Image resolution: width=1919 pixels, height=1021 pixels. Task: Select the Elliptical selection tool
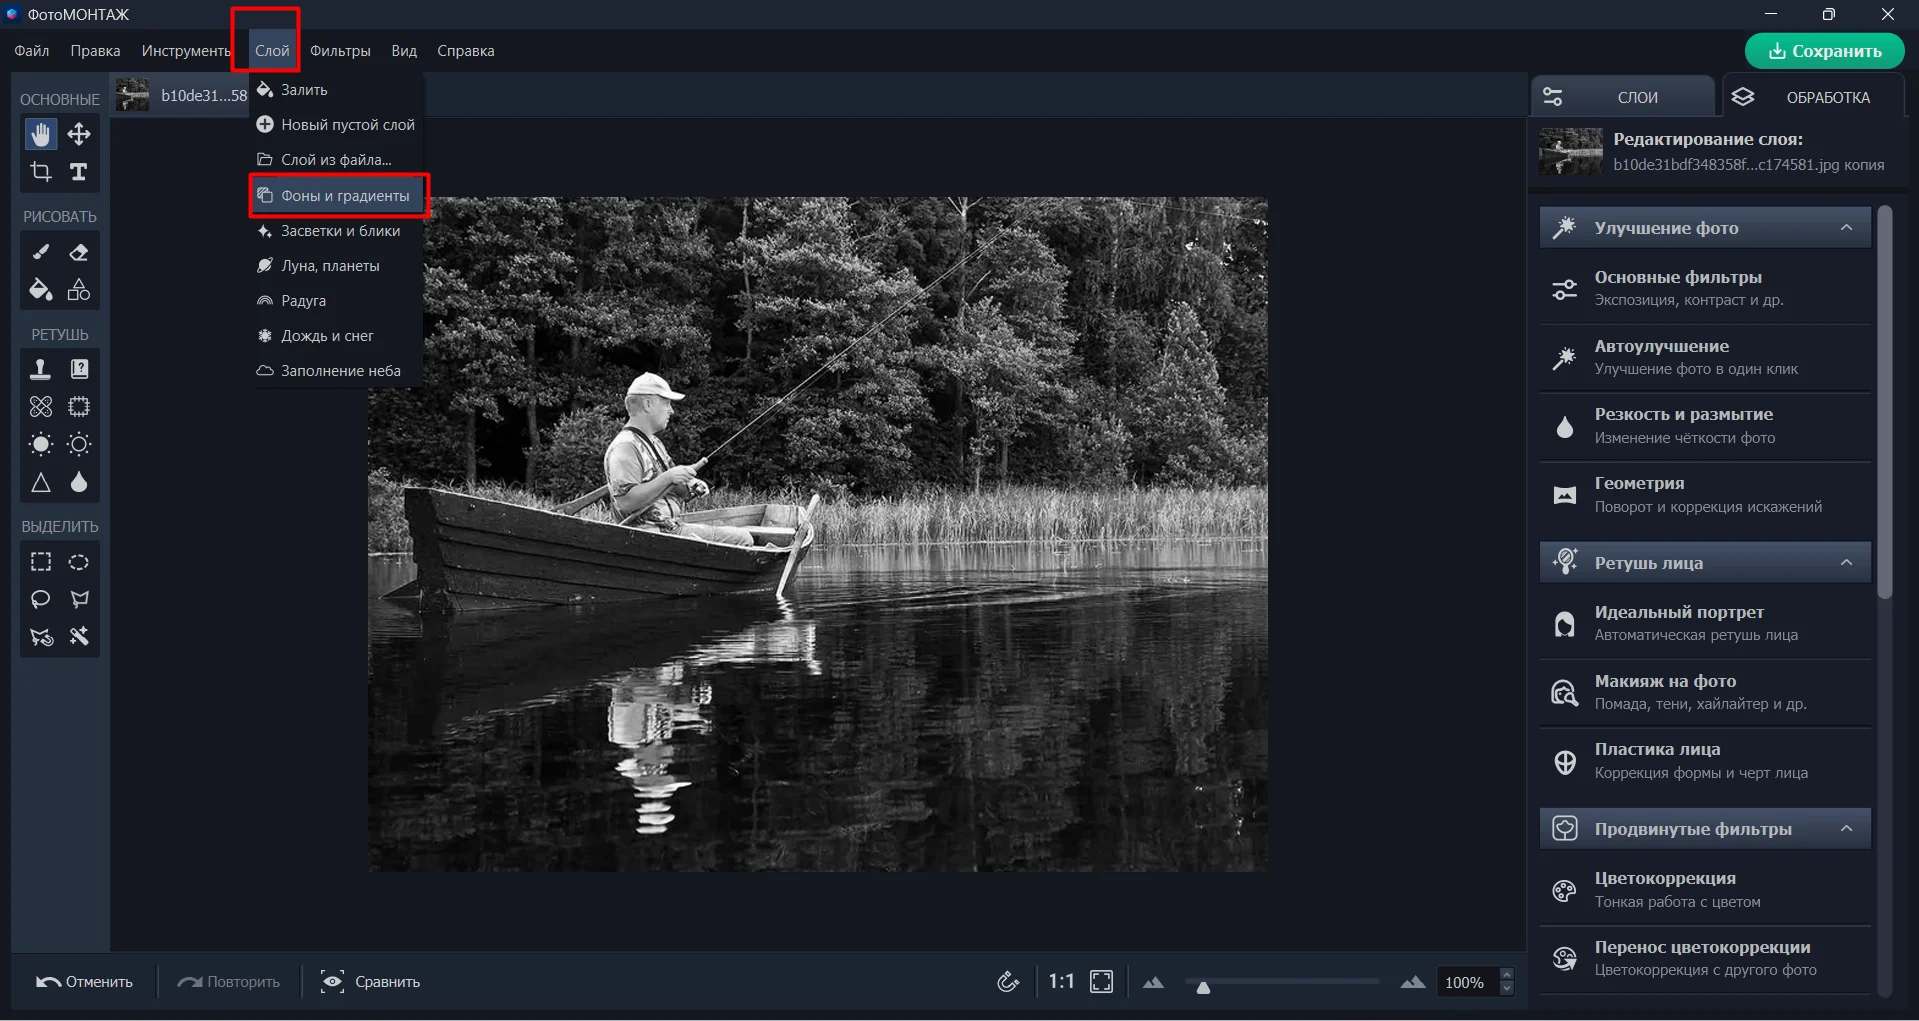tap(79, 562)
